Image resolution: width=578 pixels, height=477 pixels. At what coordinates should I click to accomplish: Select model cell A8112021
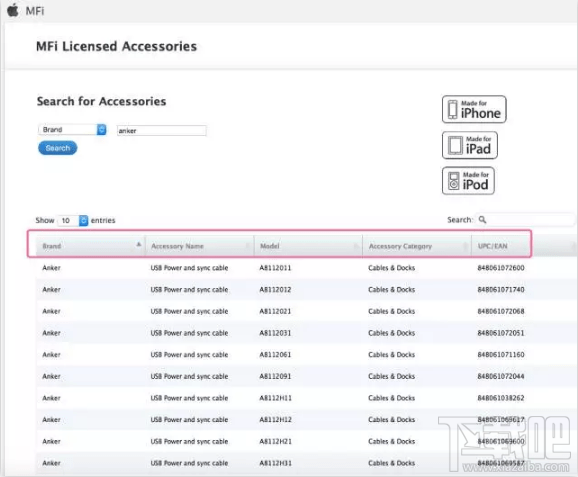275,311
